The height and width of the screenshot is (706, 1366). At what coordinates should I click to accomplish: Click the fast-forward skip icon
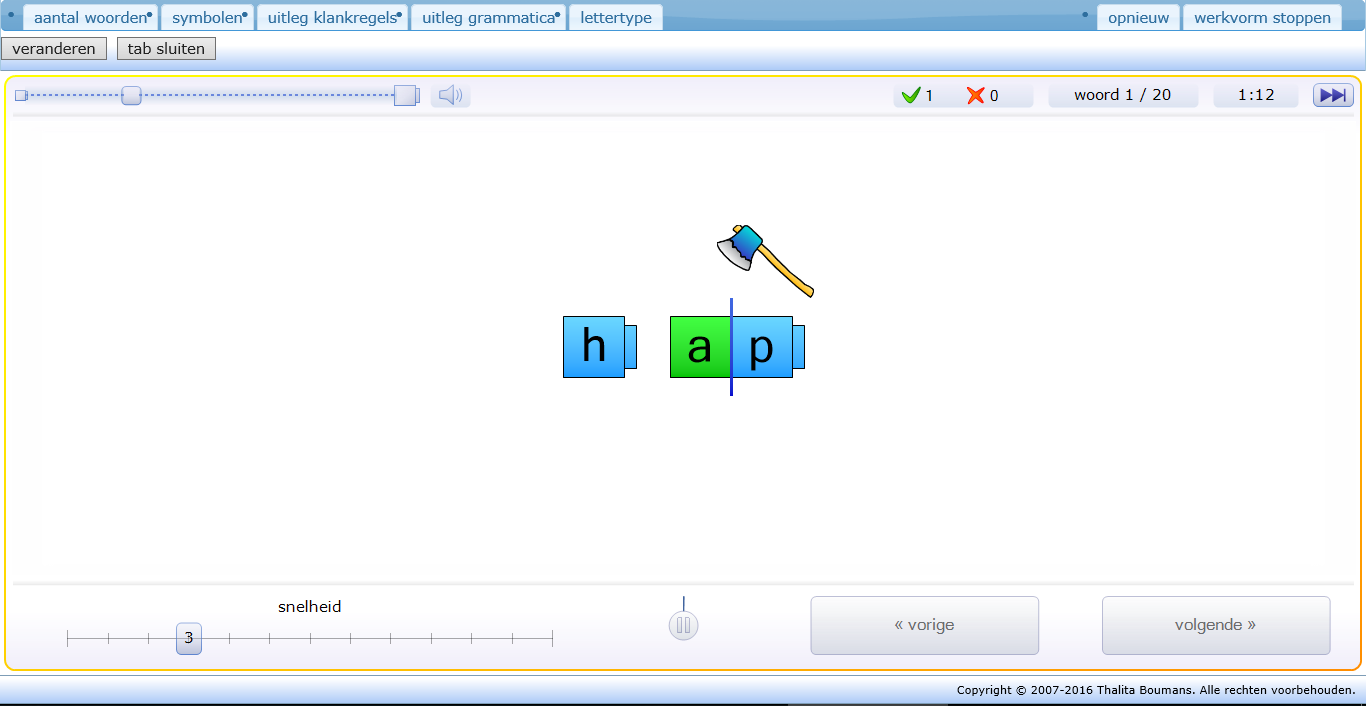tap(1332, 96)
